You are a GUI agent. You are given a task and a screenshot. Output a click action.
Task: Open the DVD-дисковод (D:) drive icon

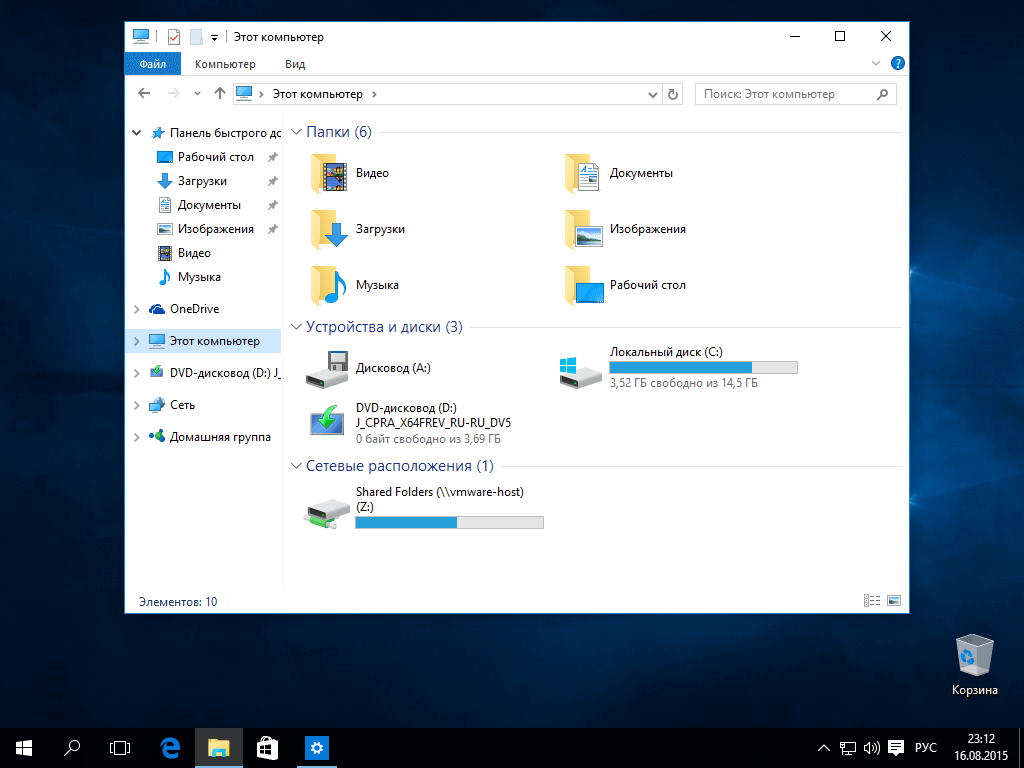(328, 422)
